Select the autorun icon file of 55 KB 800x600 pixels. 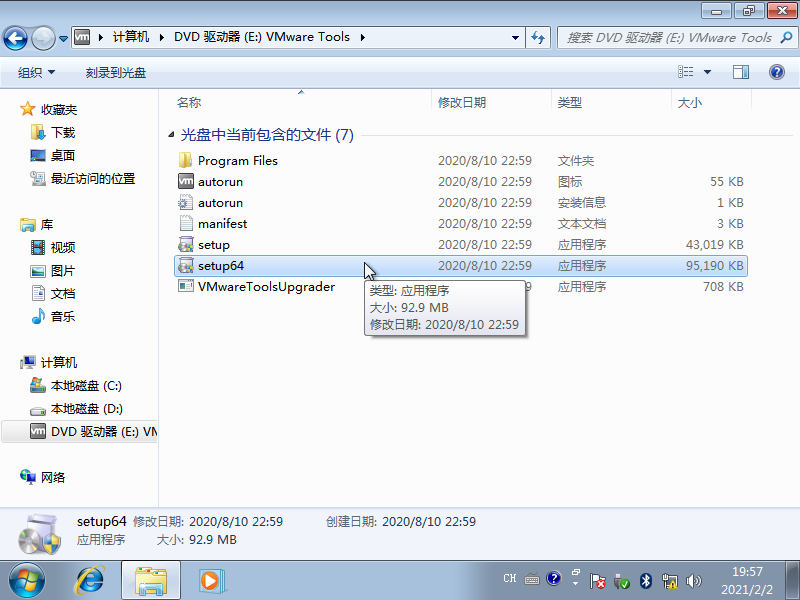click(186, 181)
